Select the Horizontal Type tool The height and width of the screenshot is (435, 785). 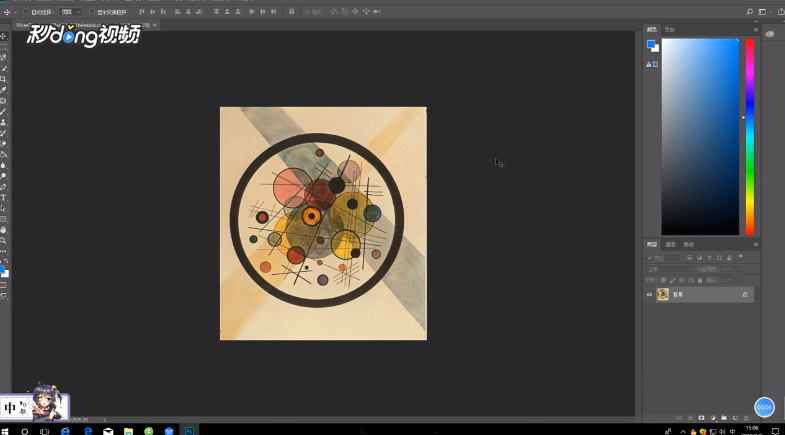click(4, 198)
